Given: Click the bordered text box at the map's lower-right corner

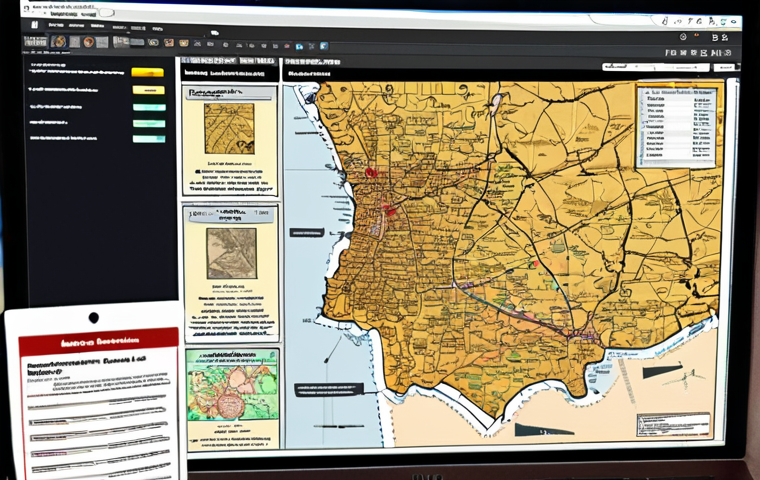Looking at the screenshot, I should point(673,425).
